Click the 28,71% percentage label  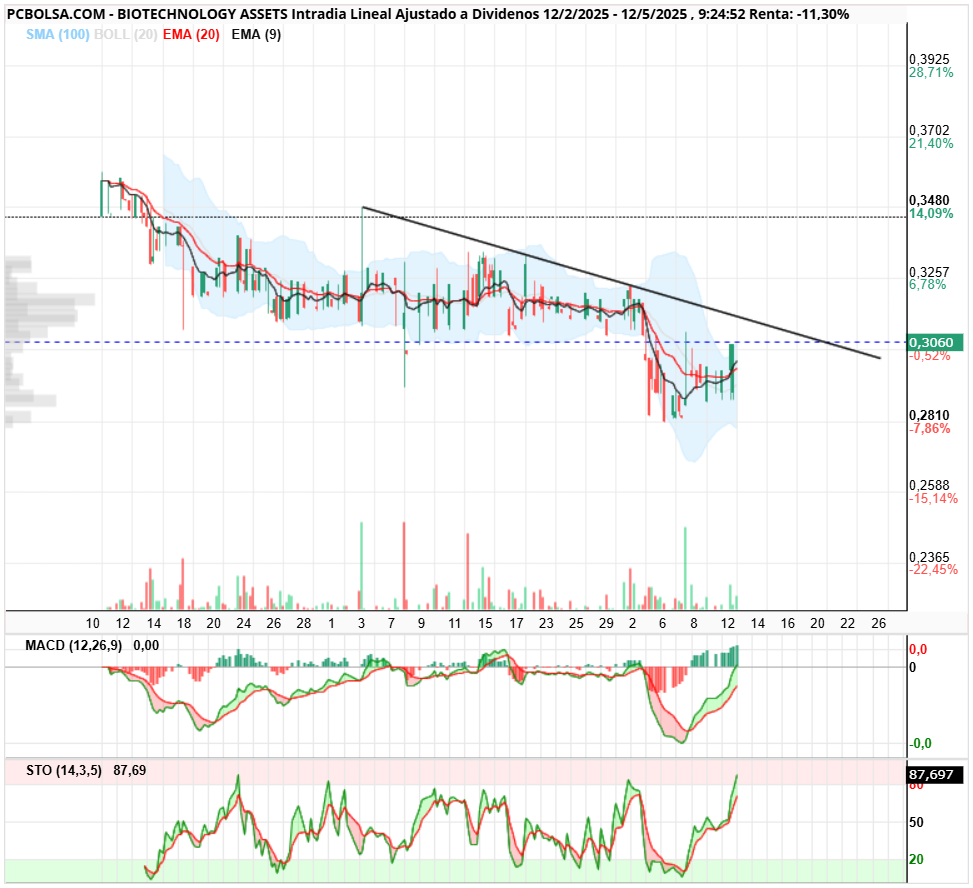(931, 73)
